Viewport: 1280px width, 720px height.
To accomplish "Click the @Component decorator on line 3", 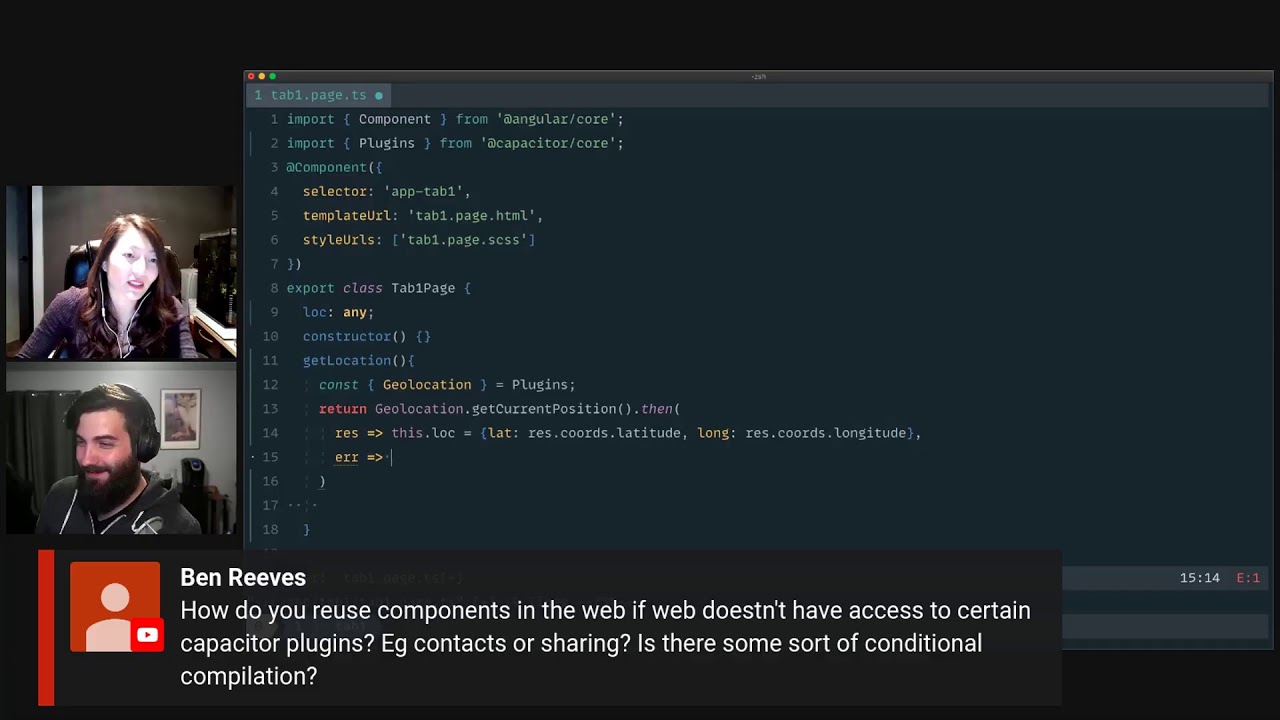I will (x=327, y=167).
